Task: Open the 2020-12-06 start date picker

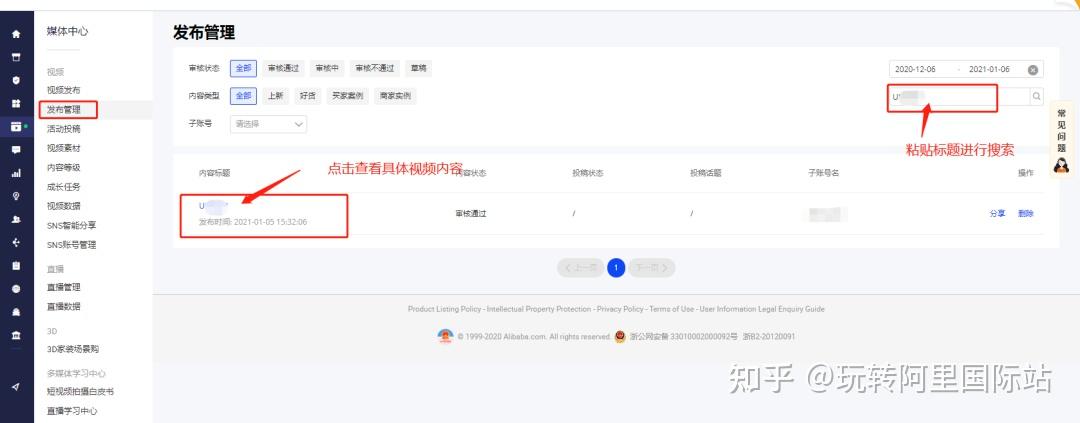Action: pyautogui.click(x=915, y=70)
